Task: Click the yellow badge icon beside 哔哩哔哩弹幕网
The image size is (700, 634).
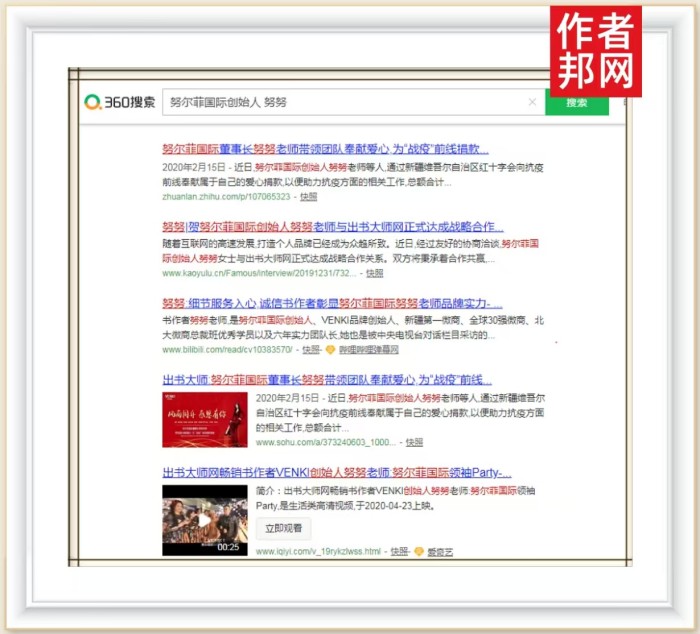Action: click(x=330, y=350)
